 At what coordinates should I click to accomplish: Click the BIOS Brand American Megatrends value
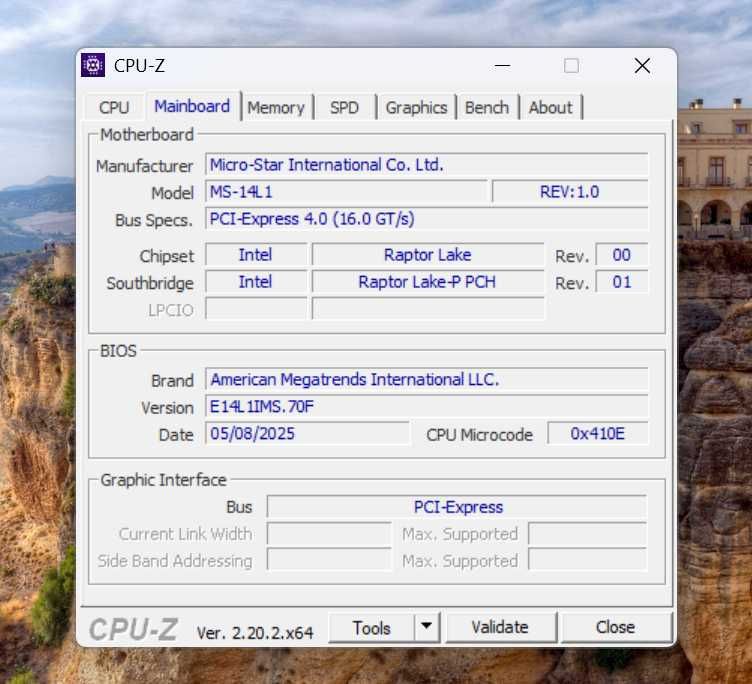[426, 379]
